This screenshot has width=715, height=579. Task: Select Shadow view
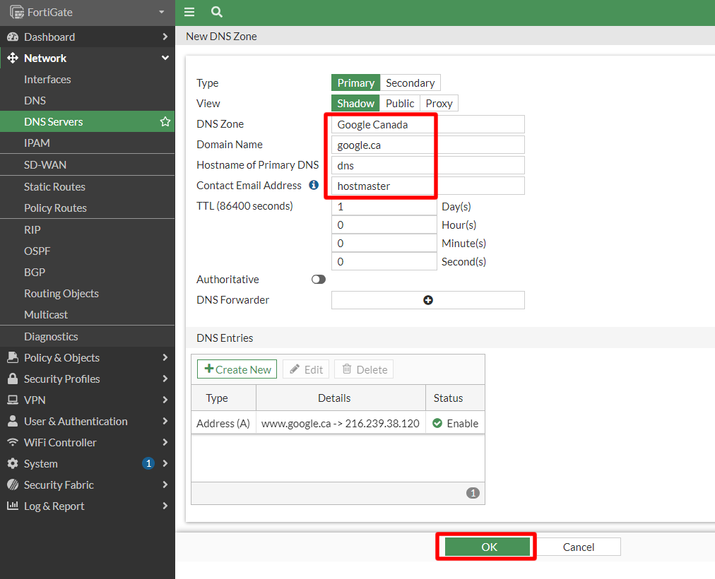pyautogui.click(x=356, y=103)
